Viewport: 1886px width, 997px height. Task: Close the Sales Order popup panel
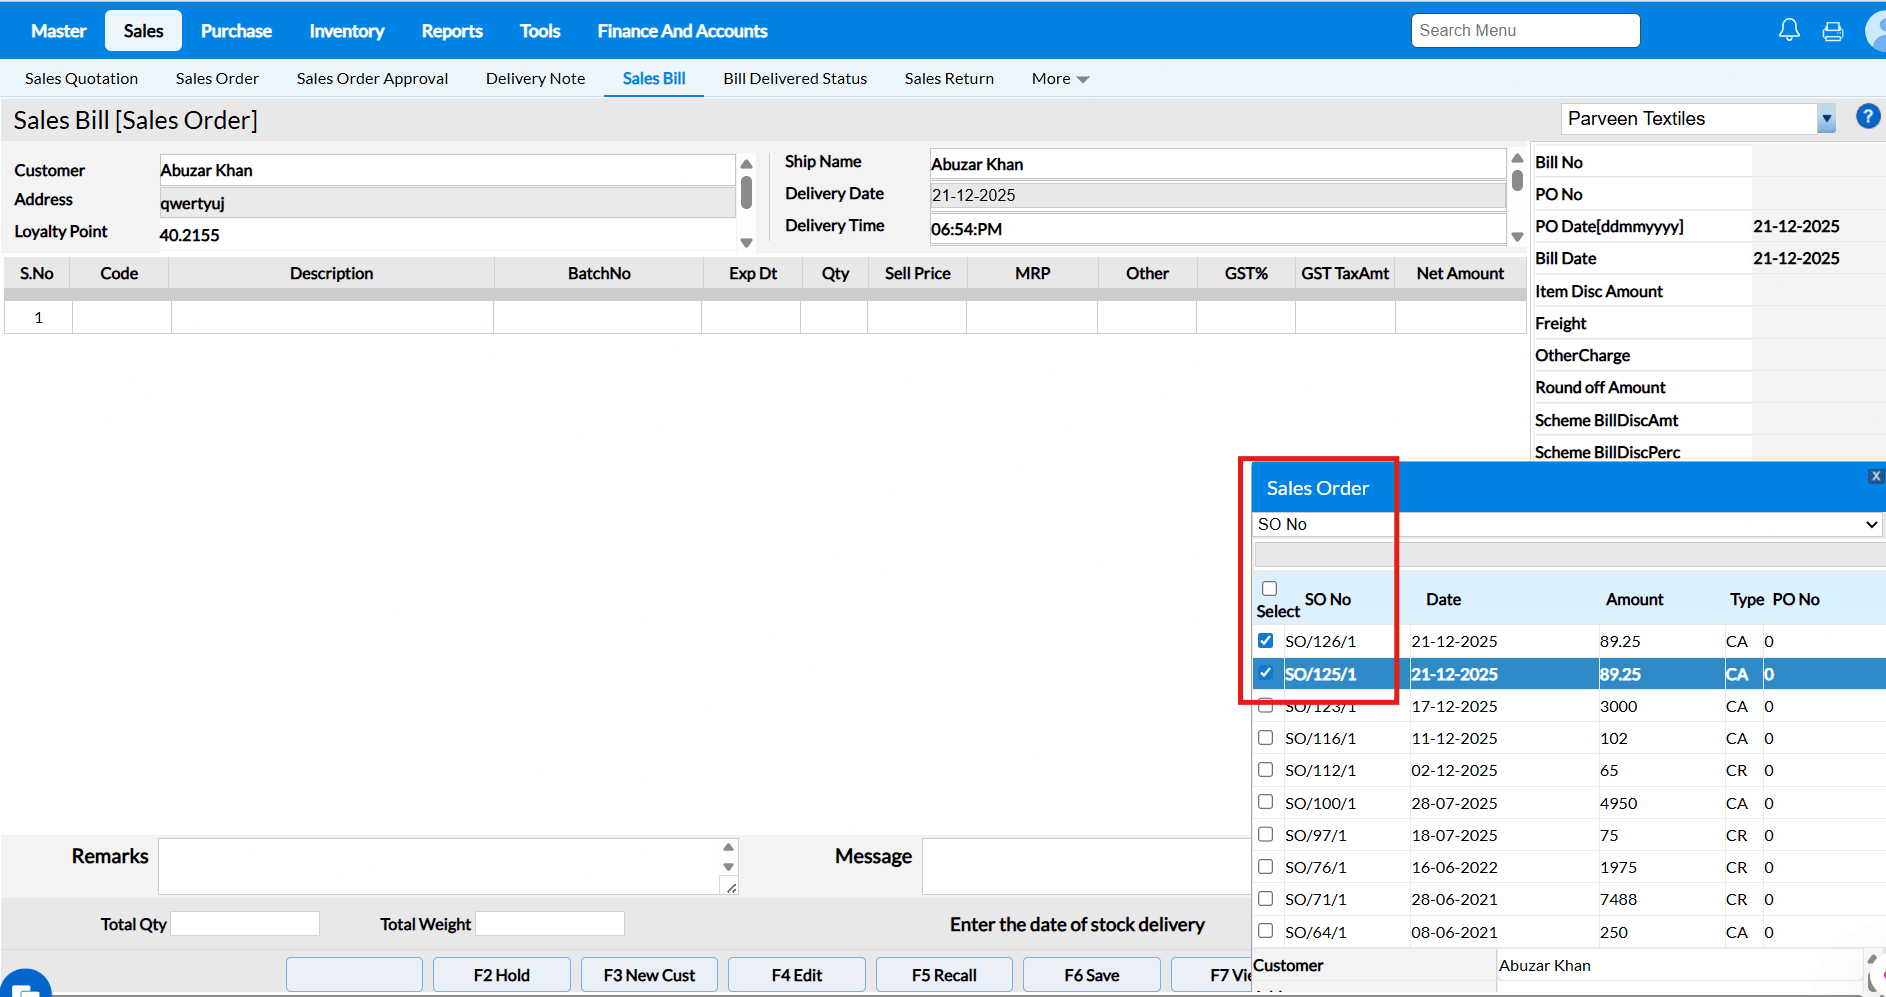1876,477
